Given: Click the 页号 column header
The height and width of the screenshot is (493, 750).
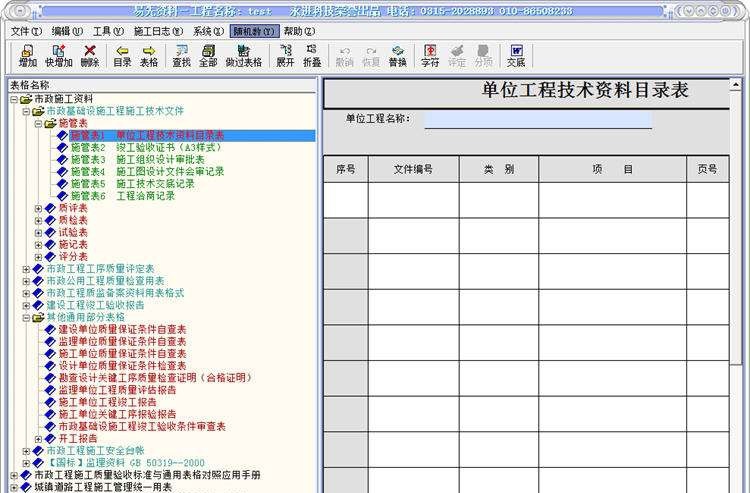Looking at the screenshot, I should tap(707, 169).
